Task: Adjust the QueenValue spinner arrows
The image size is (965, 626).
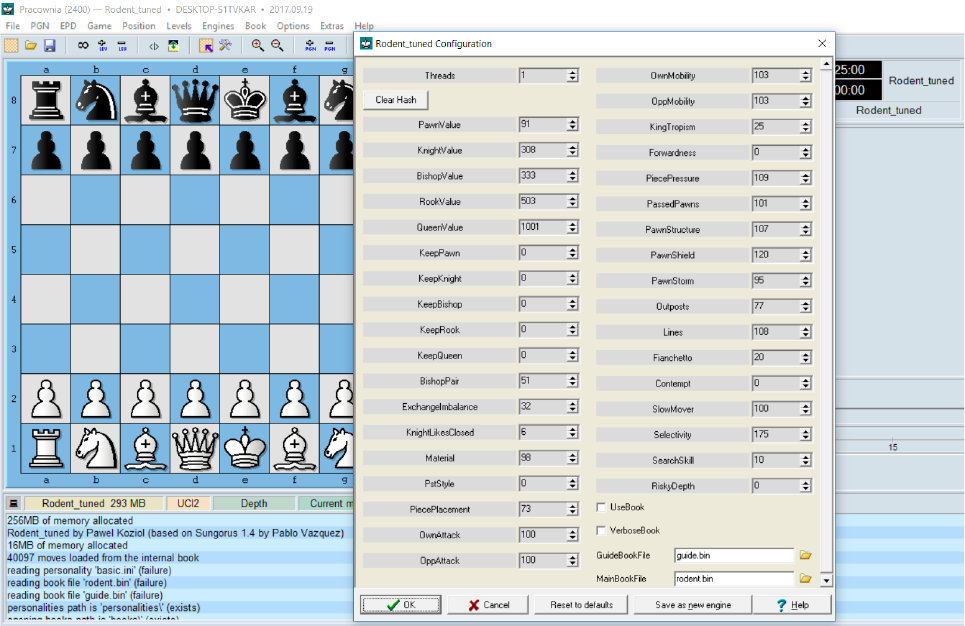Action: [572, 227]
